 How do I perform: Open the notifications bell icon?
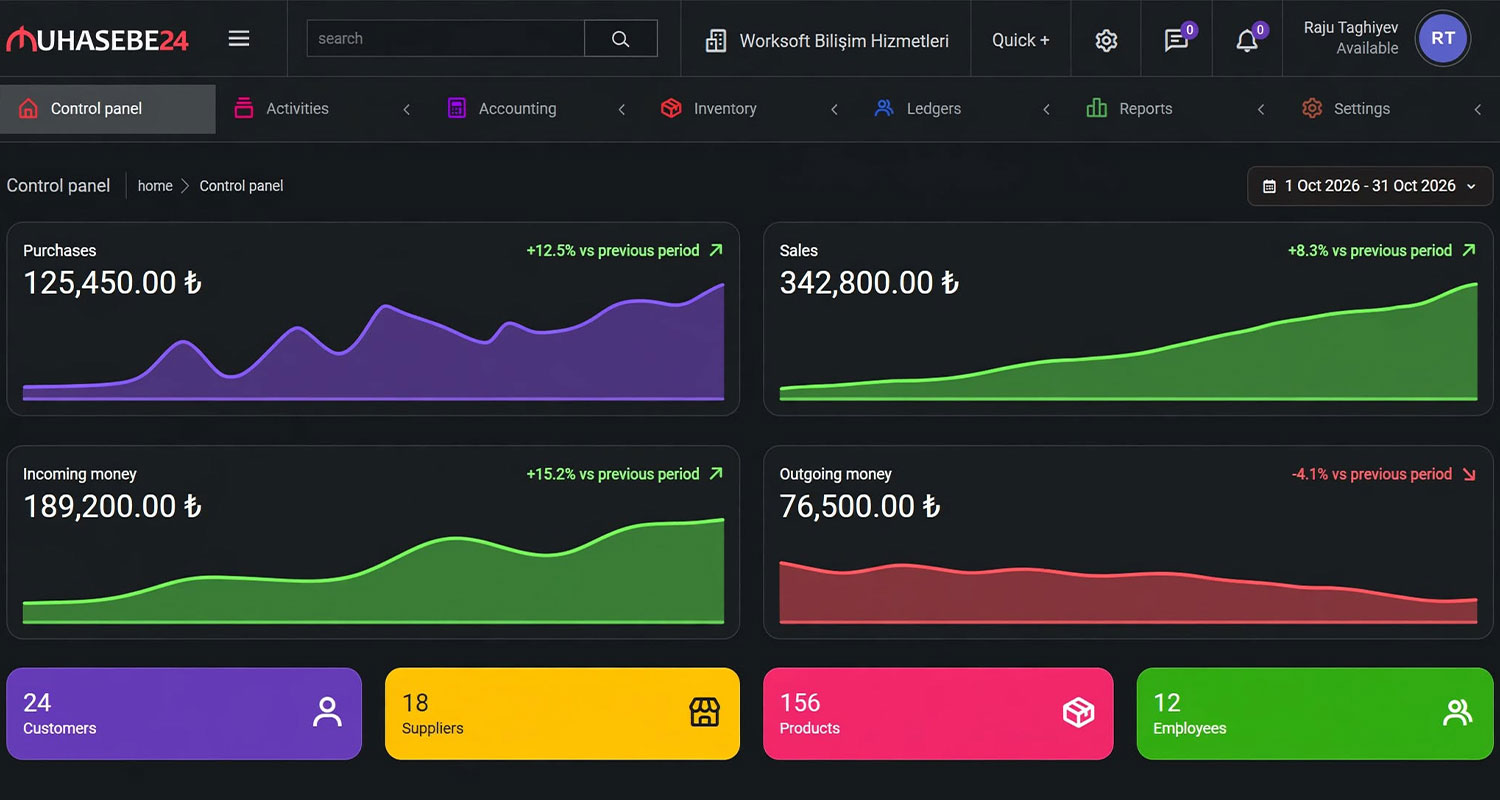(x=1247, y=40)
